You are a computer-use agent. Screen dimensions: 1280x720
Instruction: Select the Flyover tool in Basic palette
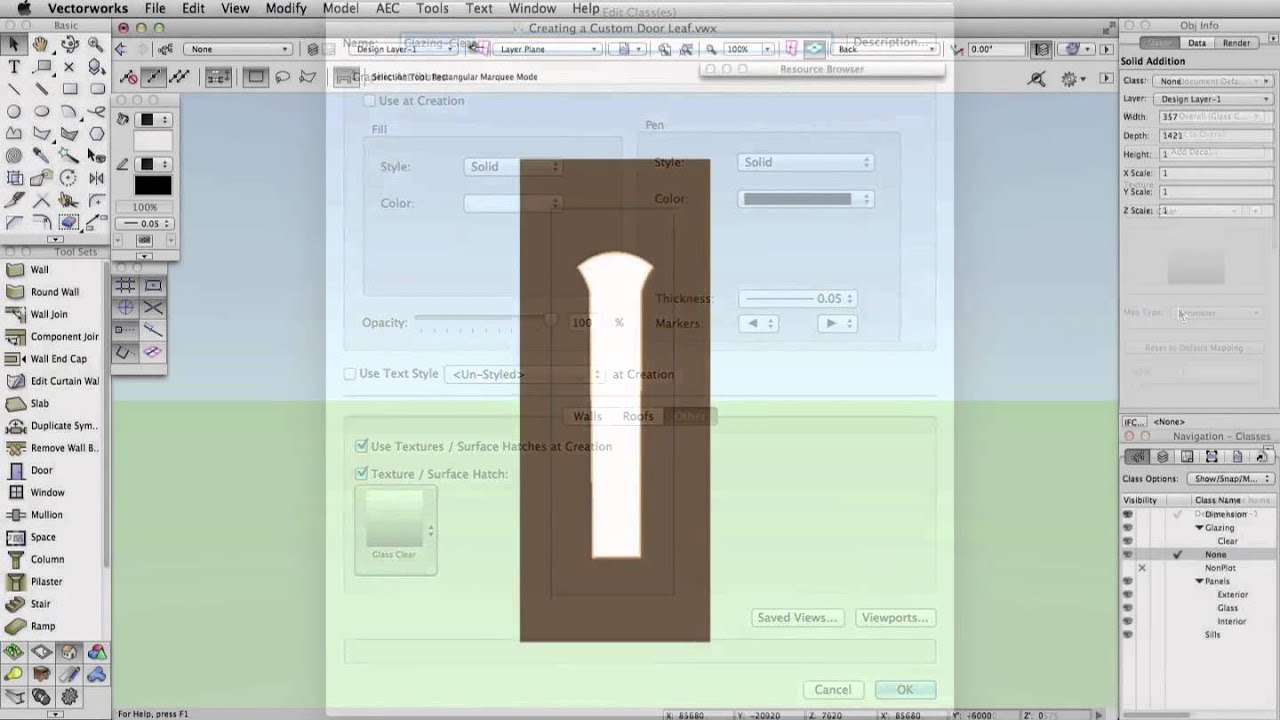[69, 44]
